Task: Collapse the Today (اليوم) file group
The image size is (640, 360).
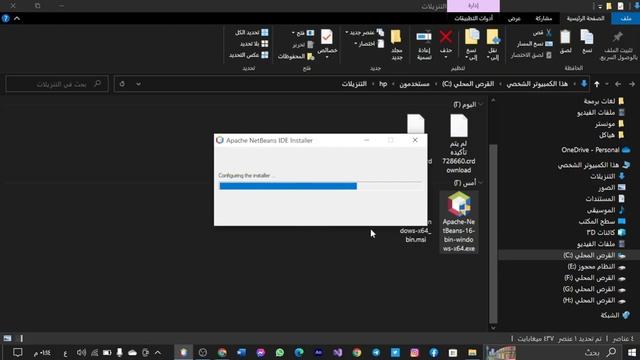Action: pos(481,105)
